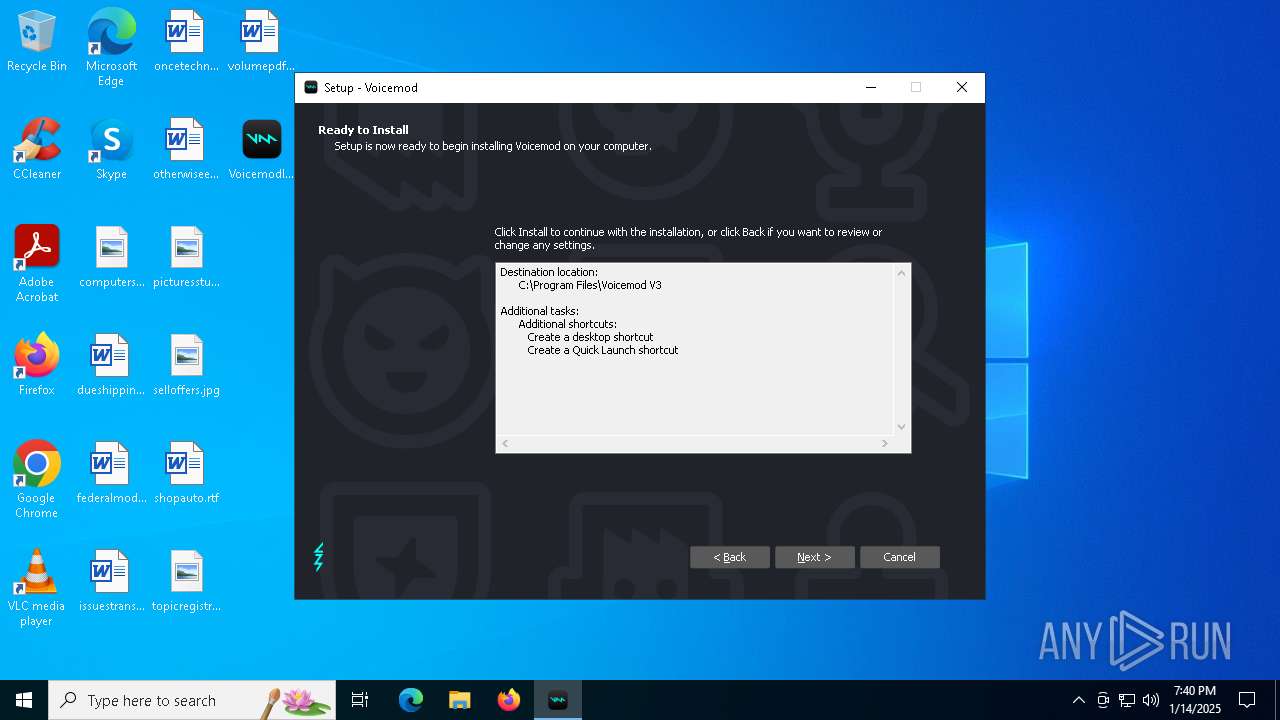1280x720 pixels.
Task: Click the Create a desktop shortcut line
Action: pyautogui.click(x=590, y=337)
